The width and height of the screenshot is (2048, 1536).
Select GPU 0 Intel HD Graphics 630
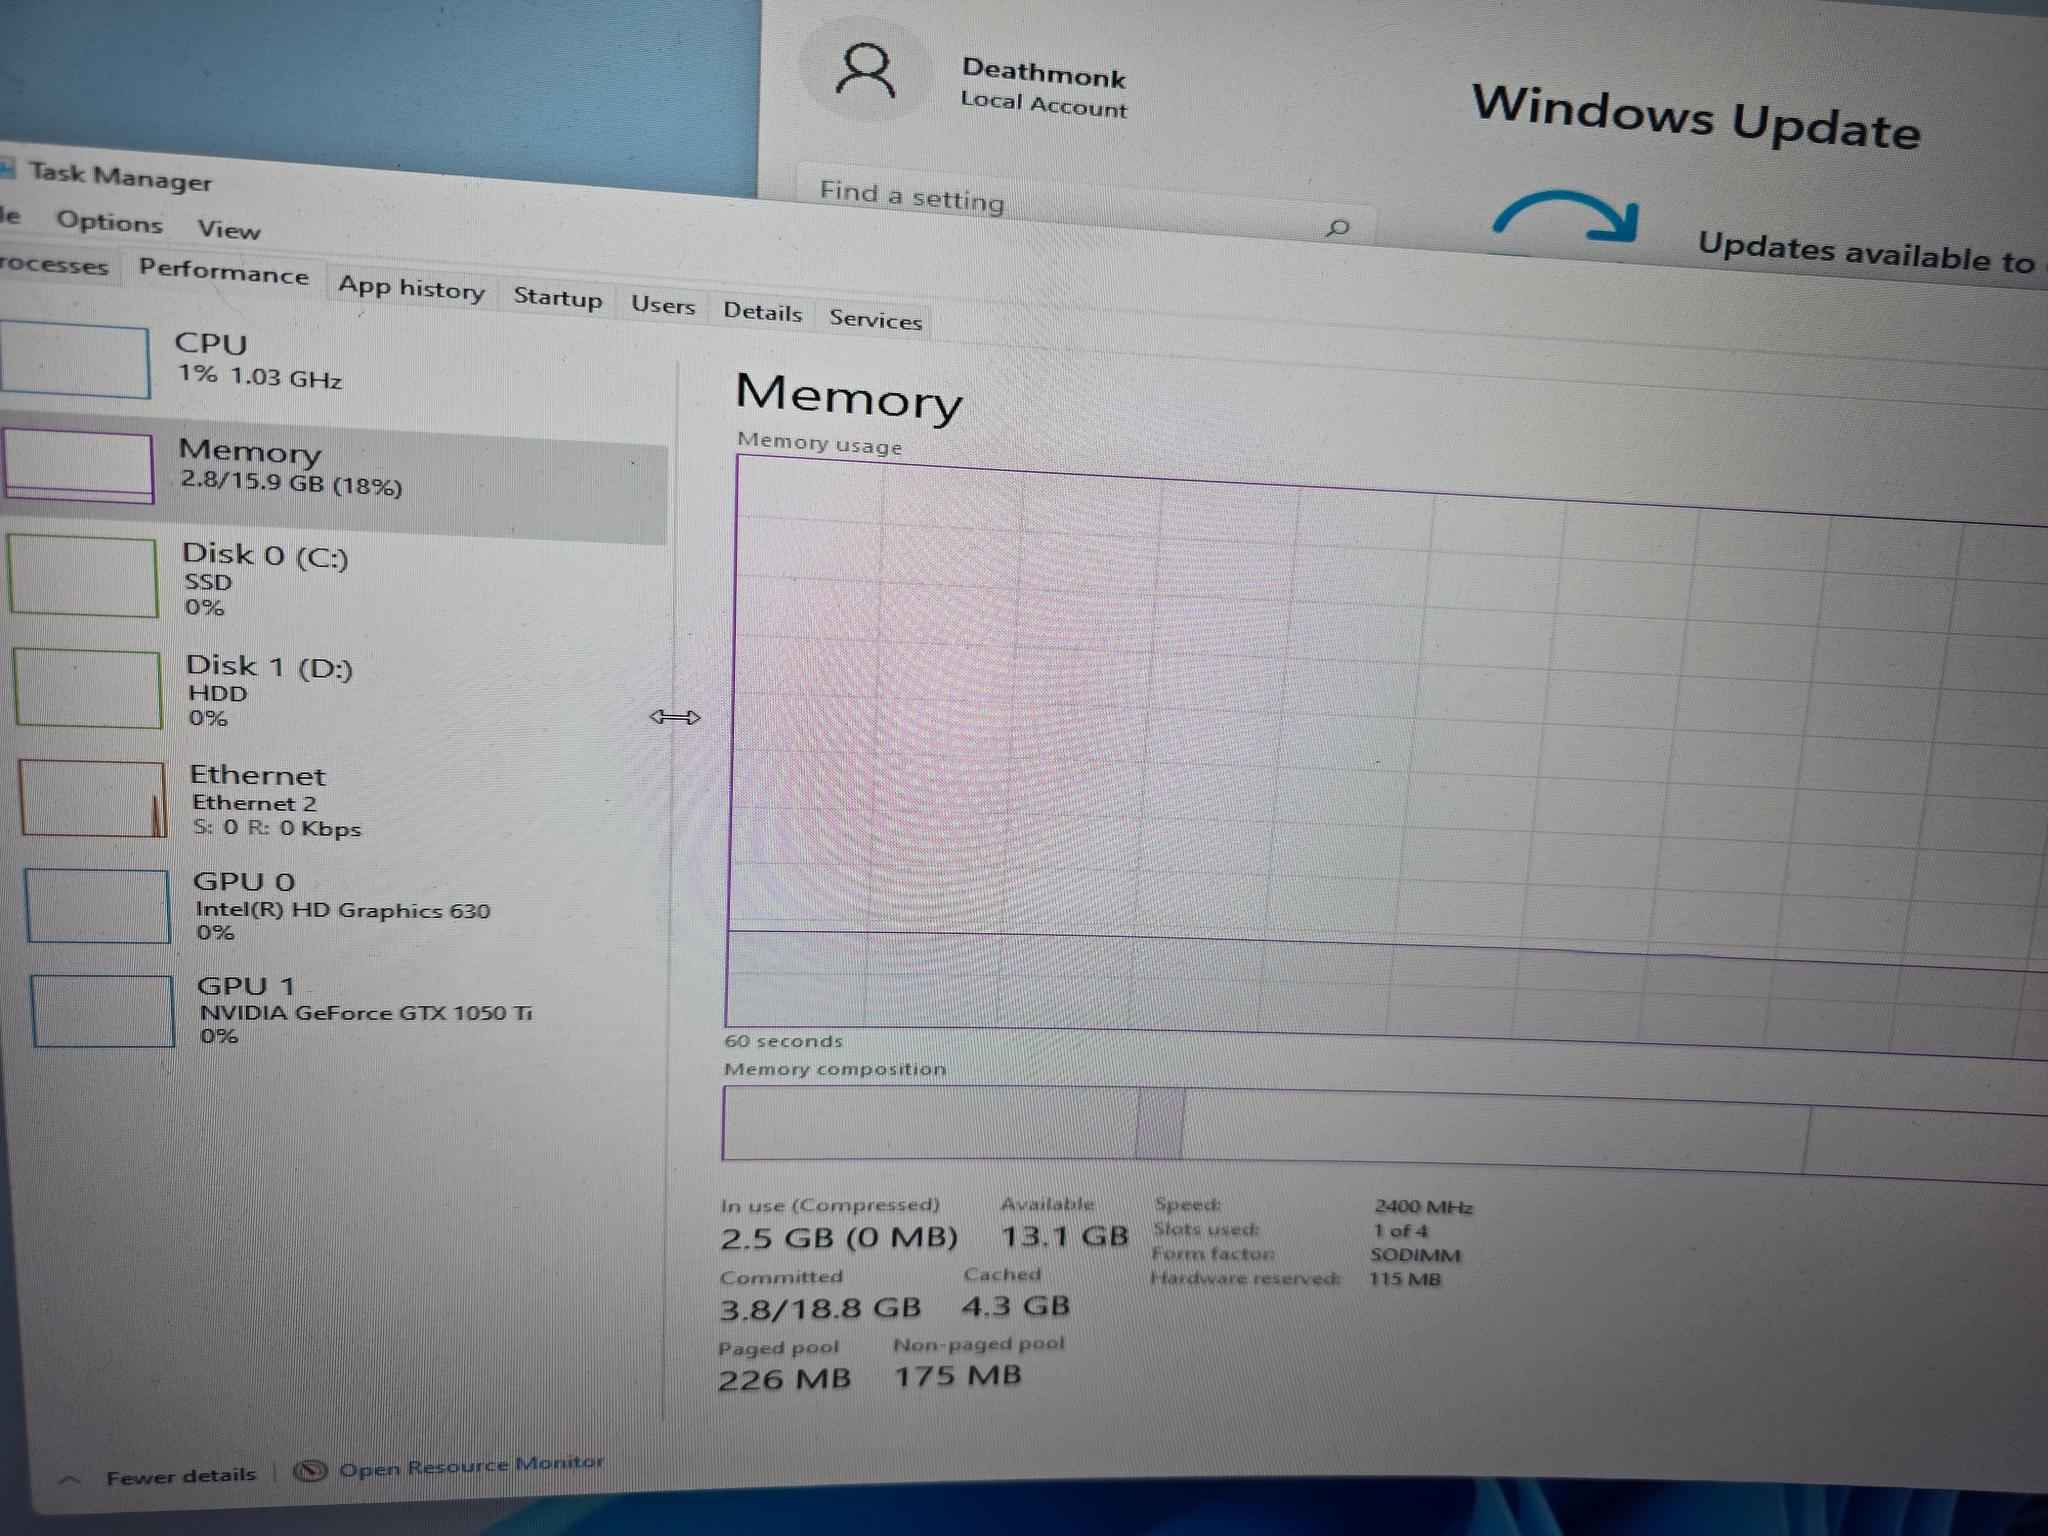(346, 906)
